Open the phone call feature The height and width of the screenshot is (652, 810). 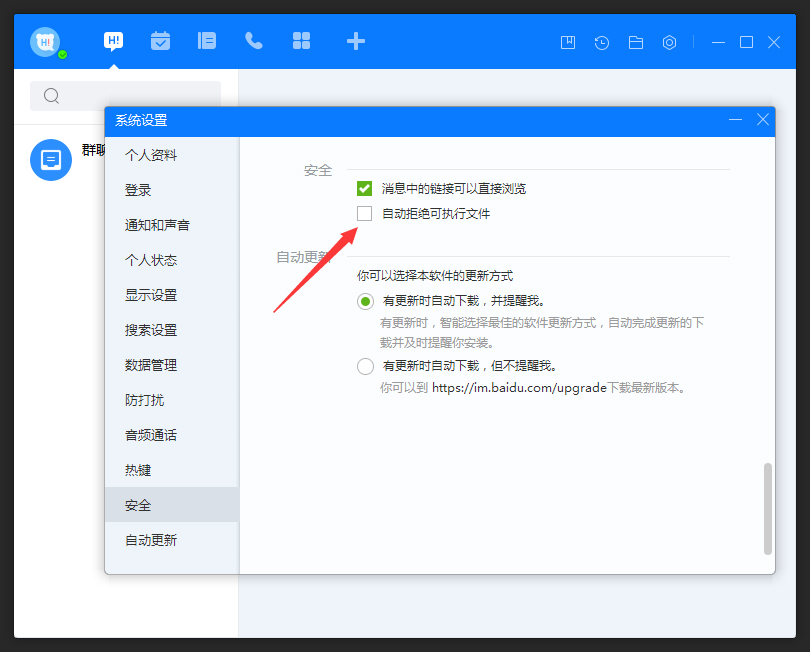click(x=254, y=41)
